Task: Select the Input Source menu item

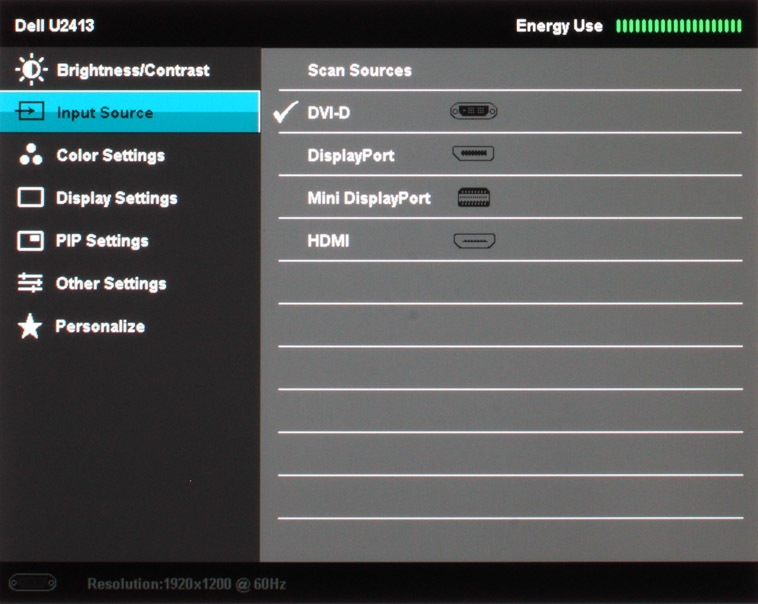Action: pyautogui.click(x=130, y=112)
